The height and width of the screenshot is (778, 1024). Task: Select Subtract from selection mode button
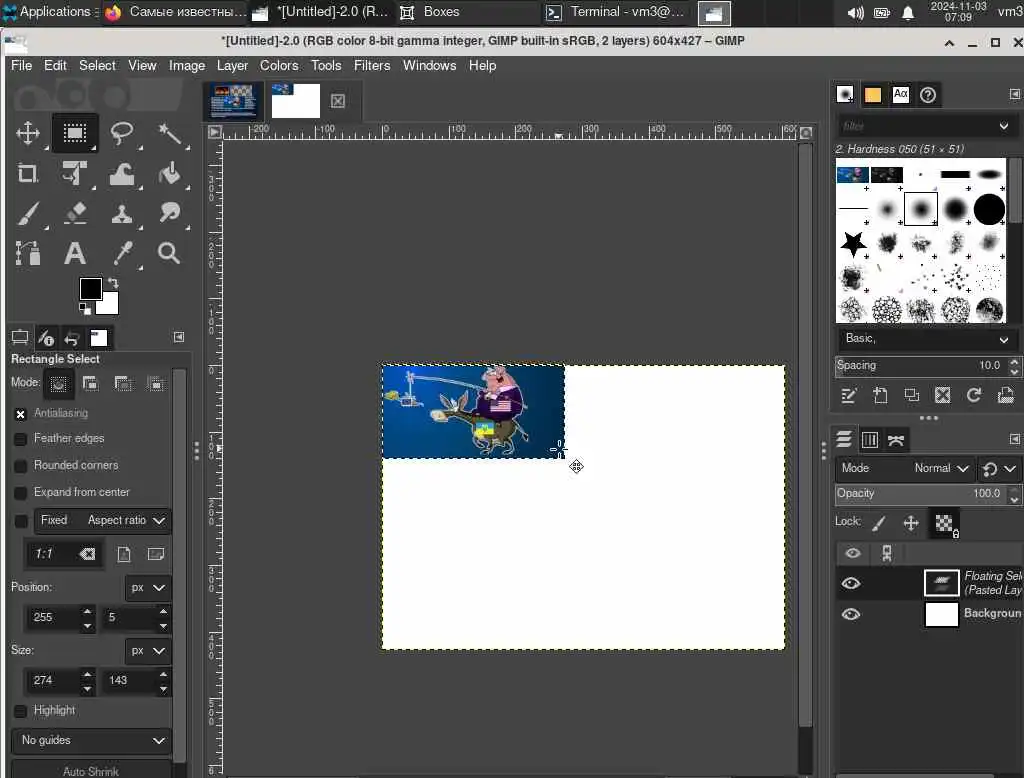click(x=123, y=383)
